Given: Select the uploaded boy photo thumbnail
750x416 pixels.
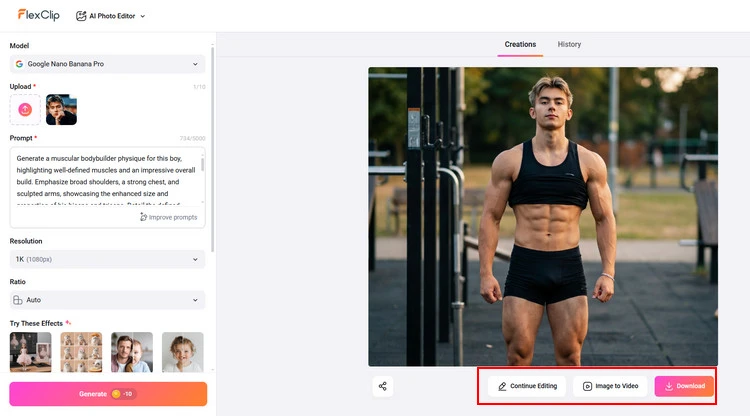Looking at the screenshot, I should [x=61, y=109].
